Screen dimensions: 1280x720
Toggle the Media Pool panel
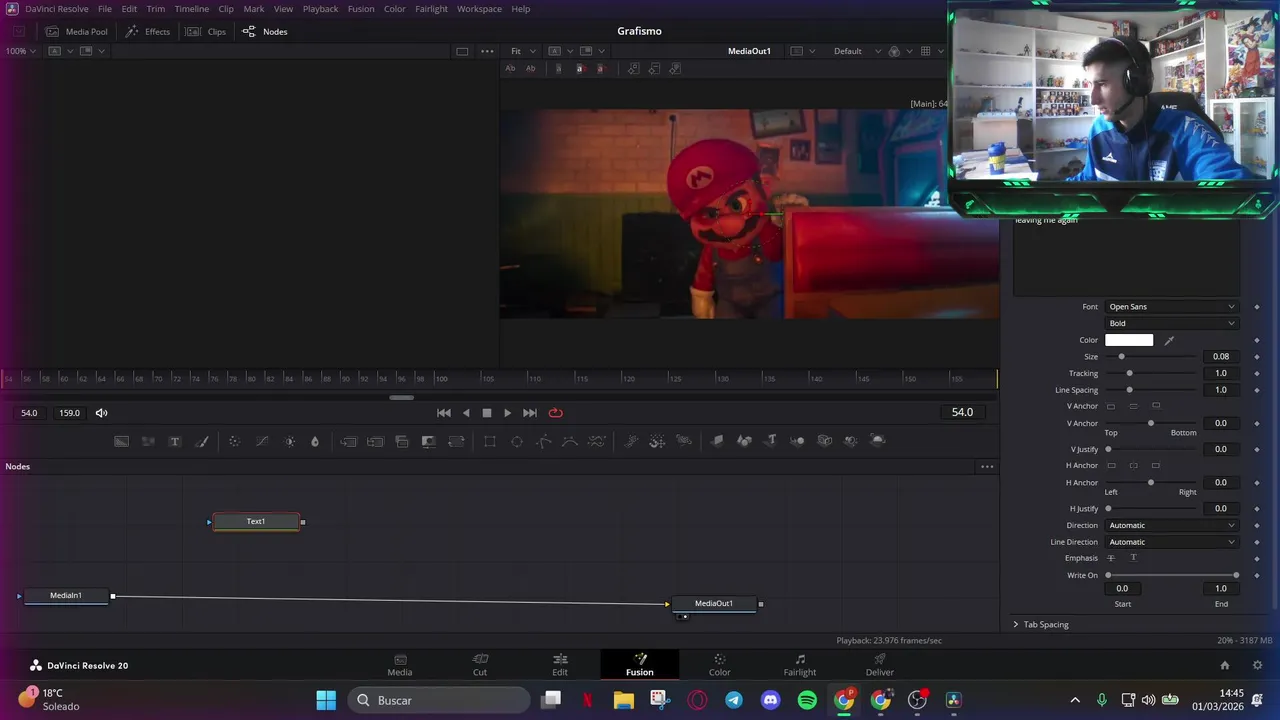point(77,32)
